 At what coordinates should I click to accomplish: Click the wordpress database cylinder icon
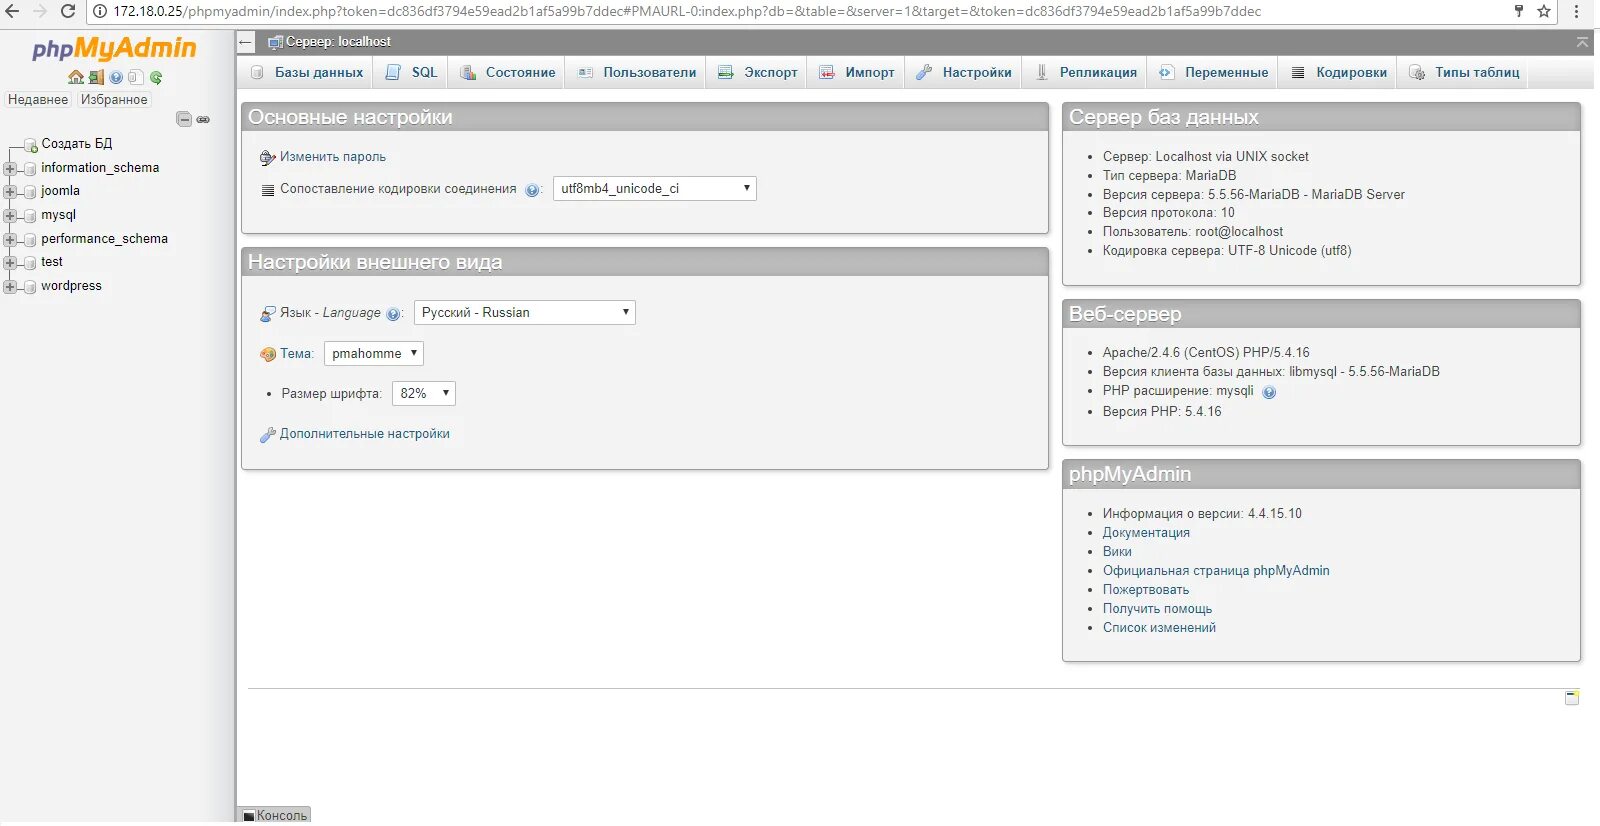[x=30, y=287]
